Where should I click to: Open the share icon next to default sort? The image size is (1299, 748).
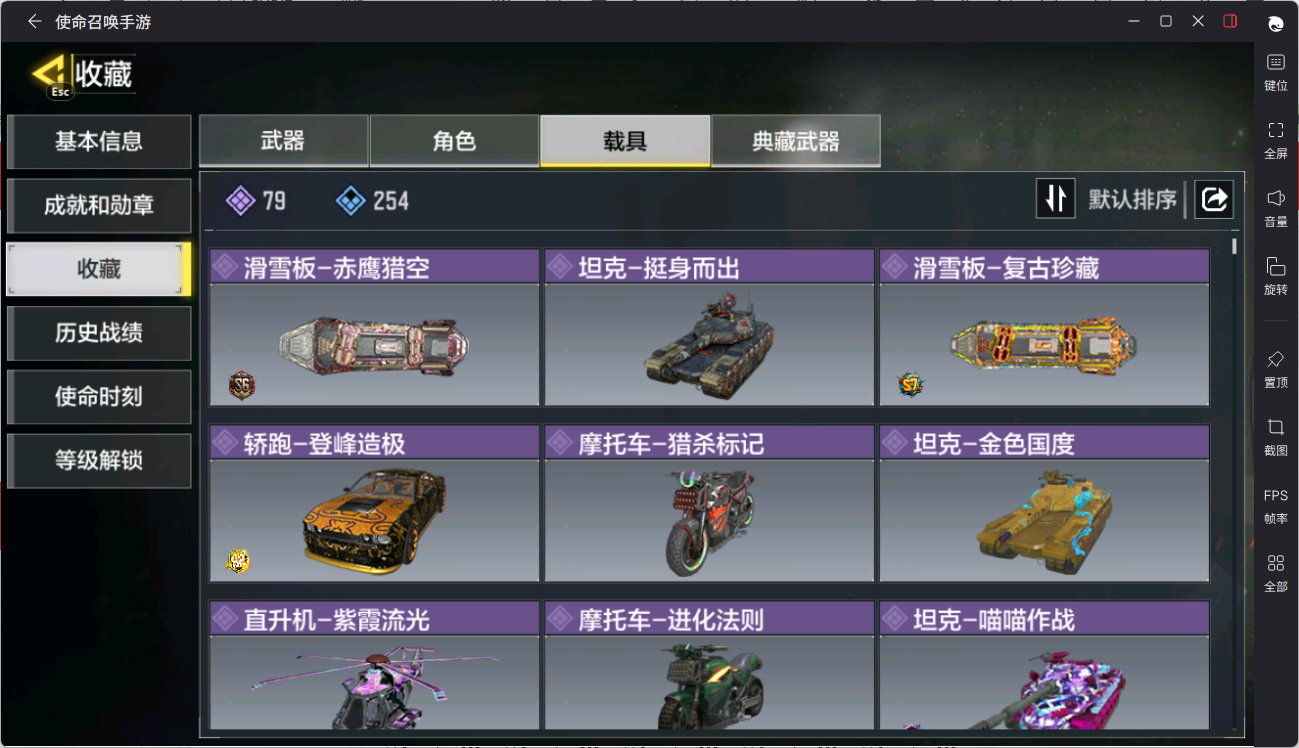click(x=1214, y=199)
